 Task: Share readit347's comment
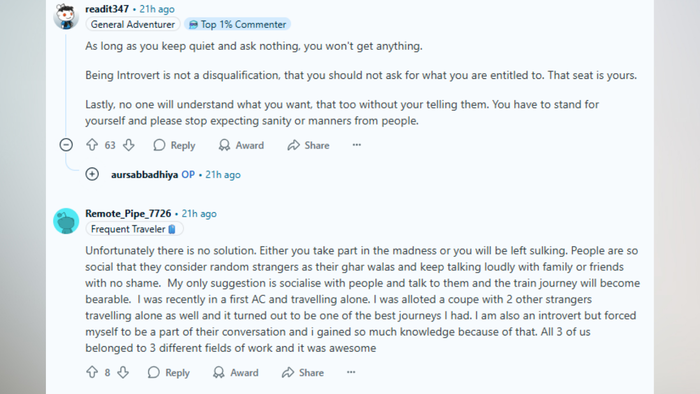[x=308, y=145]
